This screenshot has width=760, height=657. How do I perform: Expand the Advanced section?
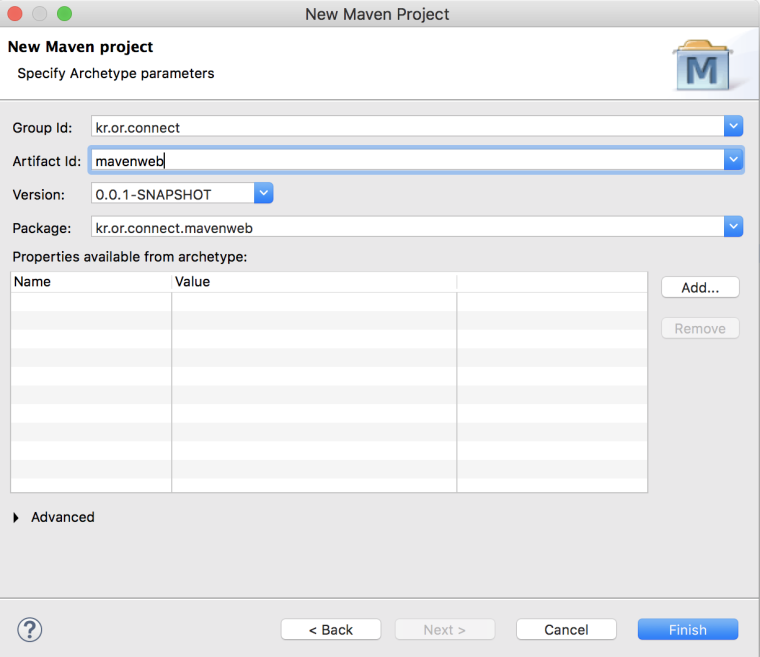click(x=16, y=518)
